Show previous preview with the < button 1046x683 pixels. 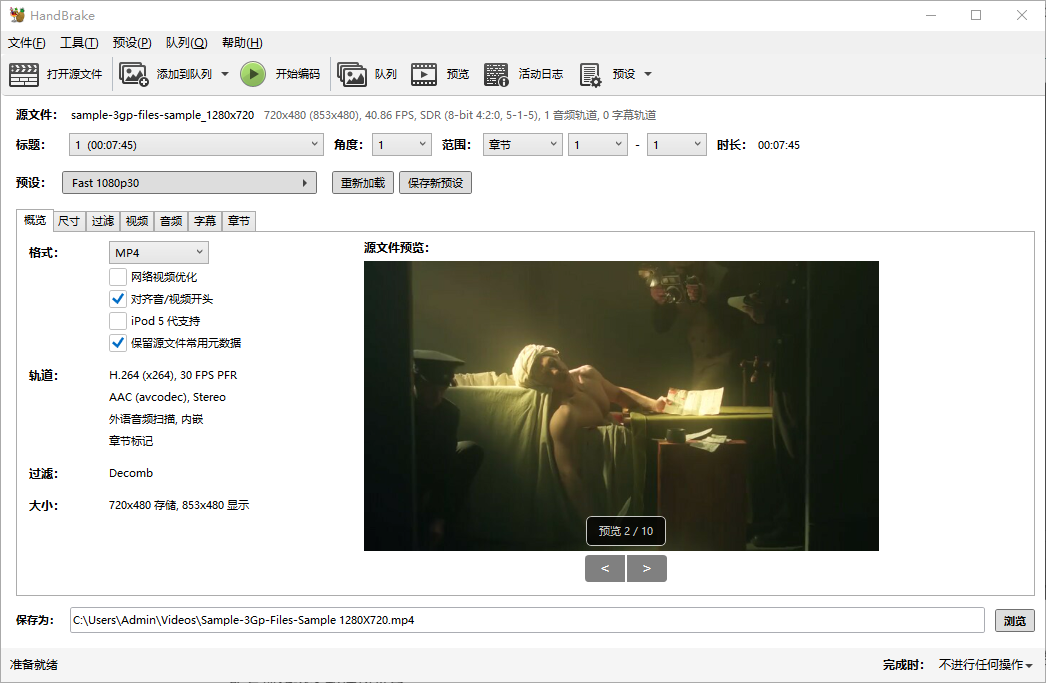click(x=605, y=568)
